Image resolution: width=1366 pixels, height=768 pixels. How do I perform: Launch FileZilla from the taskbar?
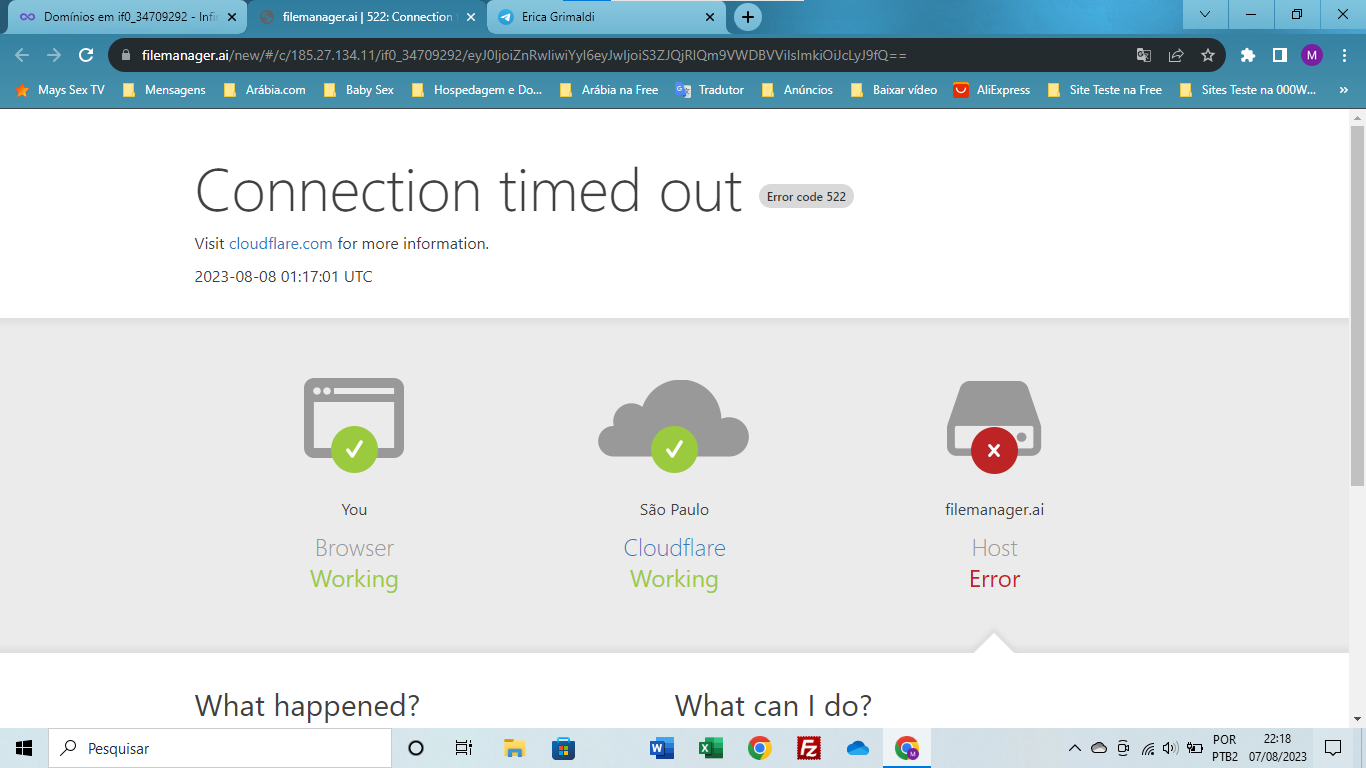coord(809,748)
